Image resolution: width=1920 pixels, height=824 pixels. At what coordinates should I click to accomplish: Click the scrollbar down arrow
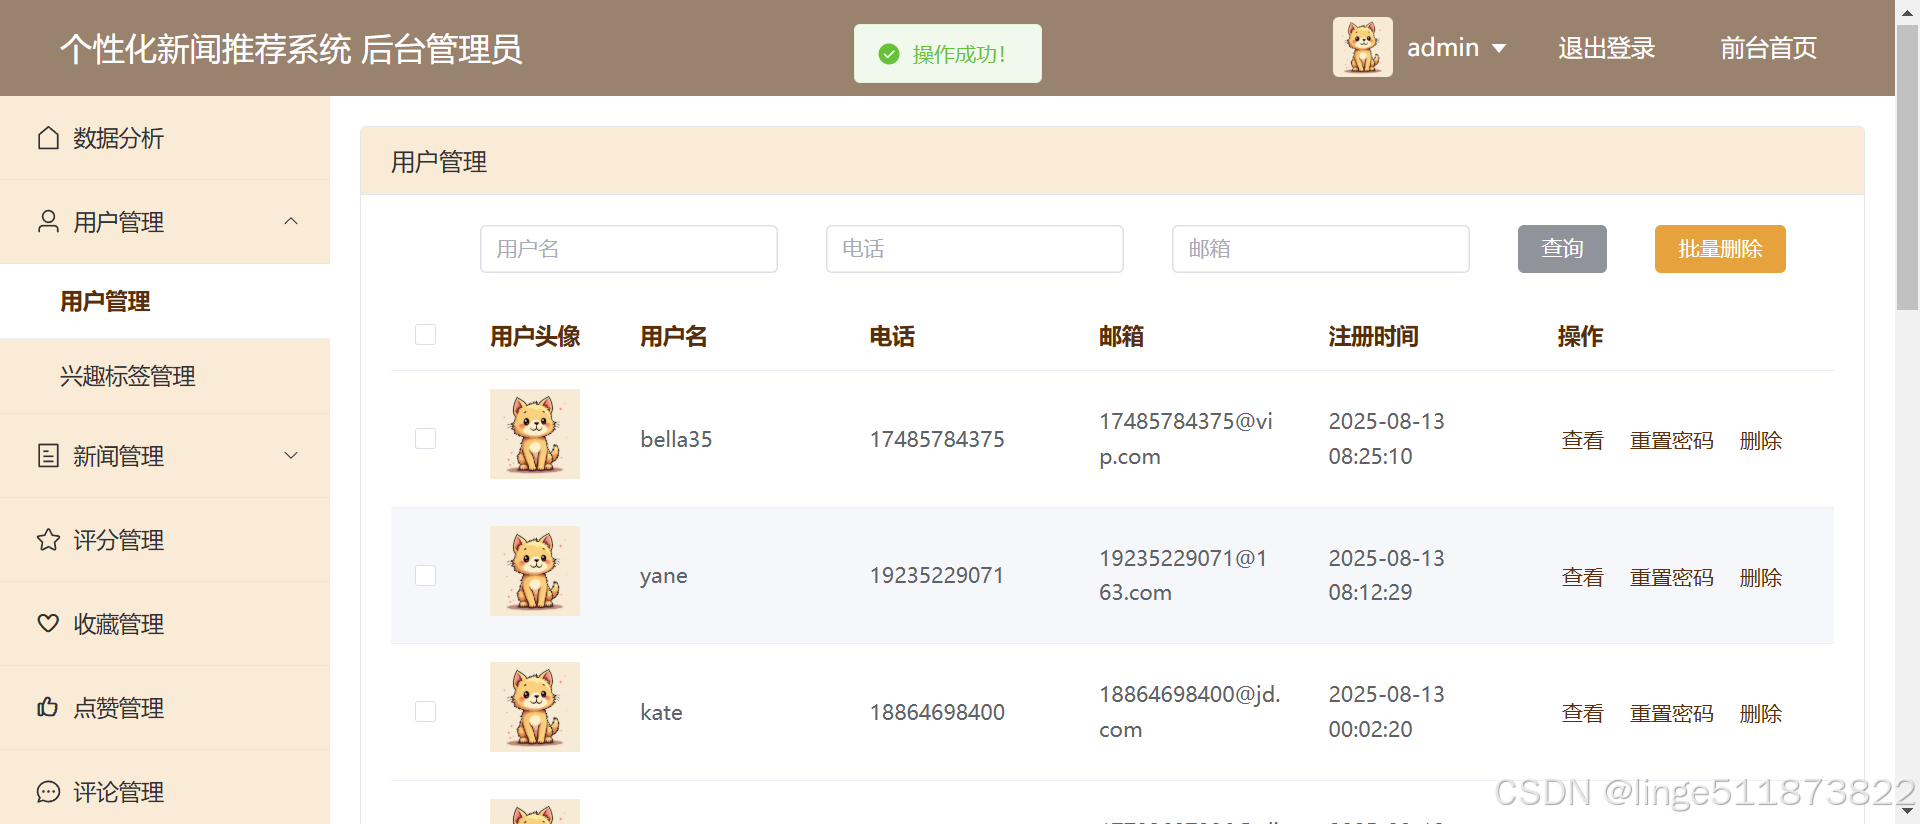tap(1907, 812)
